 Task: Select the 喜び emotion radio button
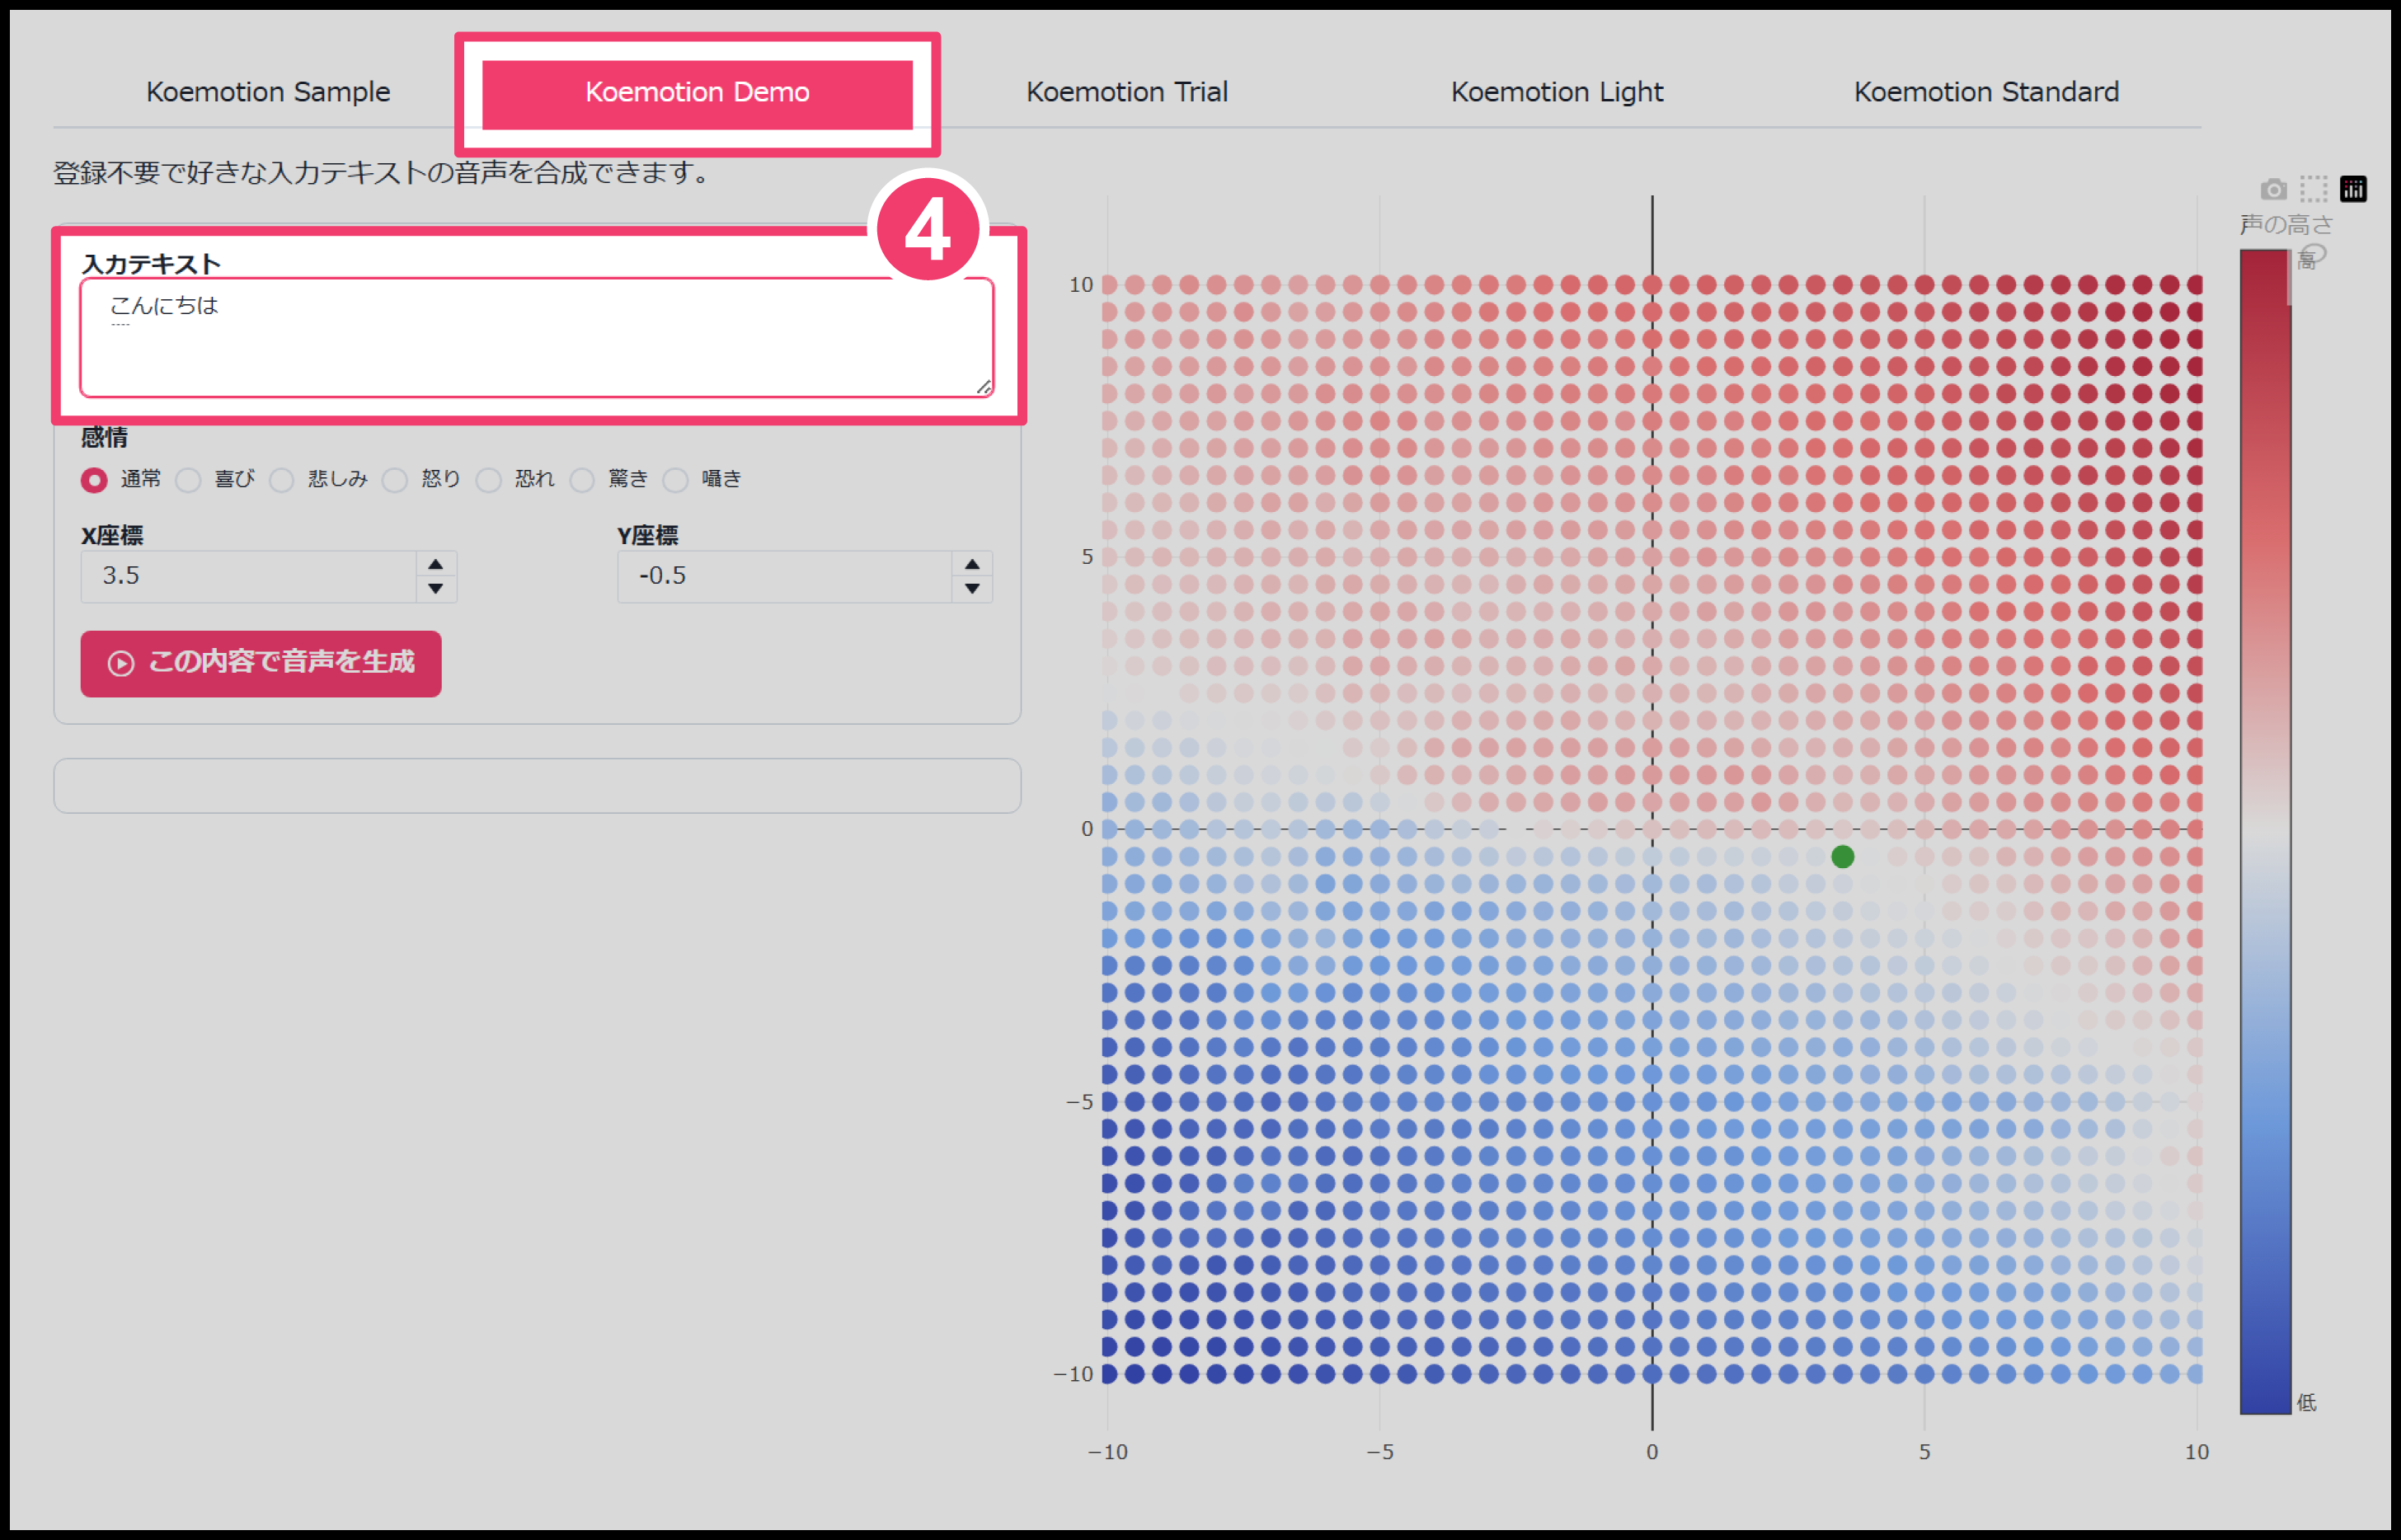coord(188,480)
